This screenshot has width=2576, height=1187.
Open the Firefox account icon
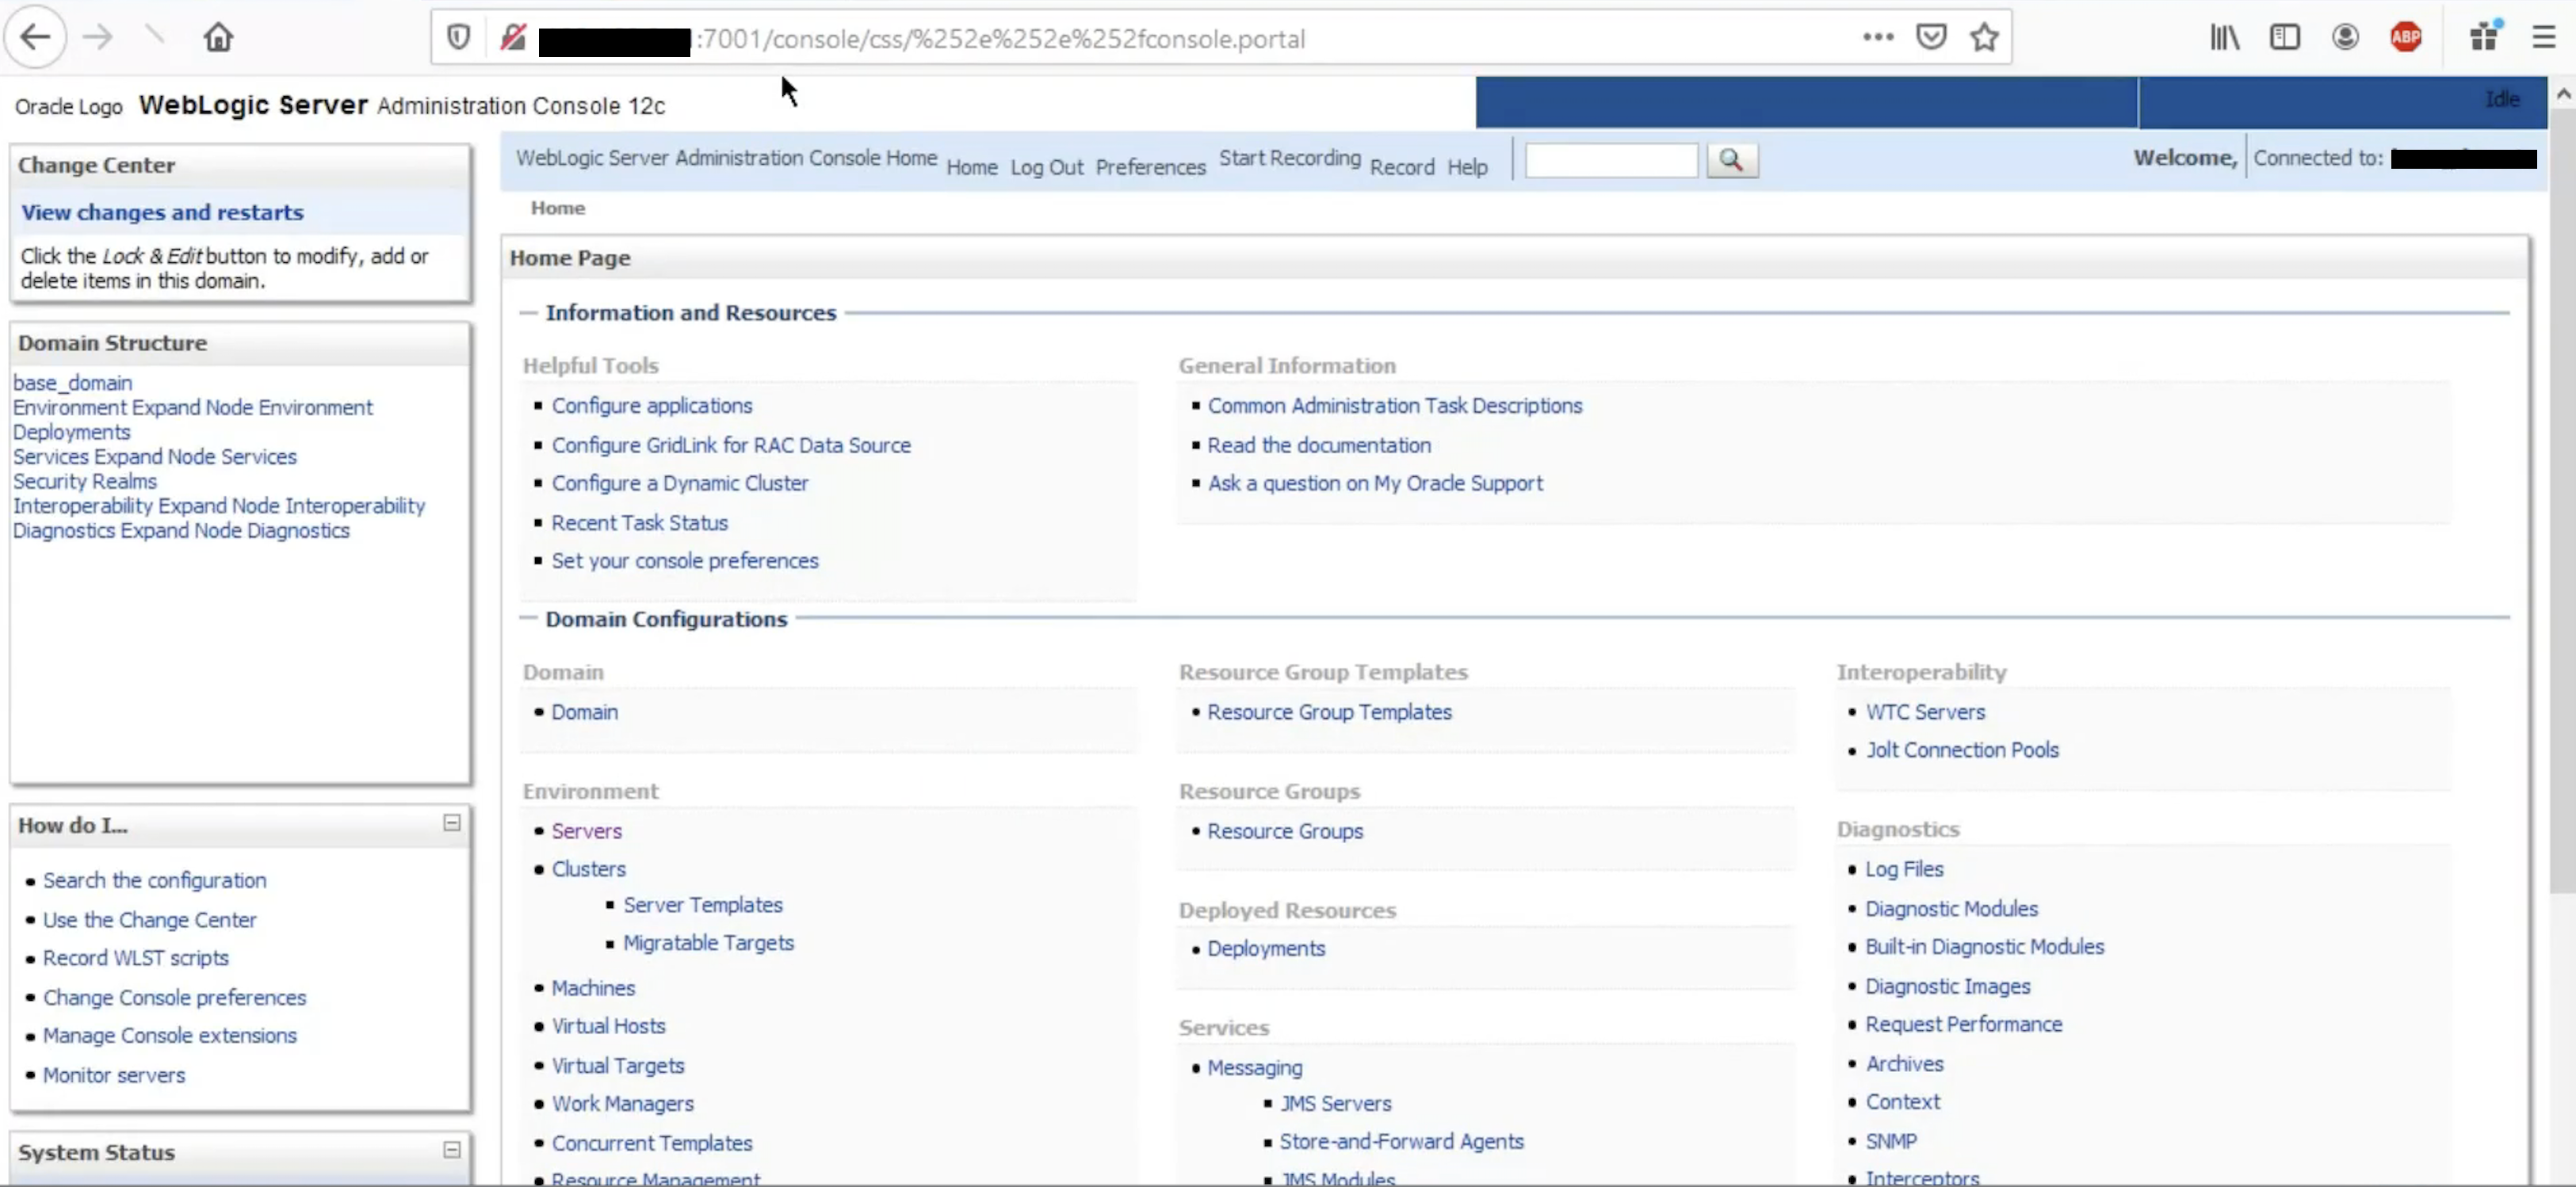click(x=2345, y=38)
